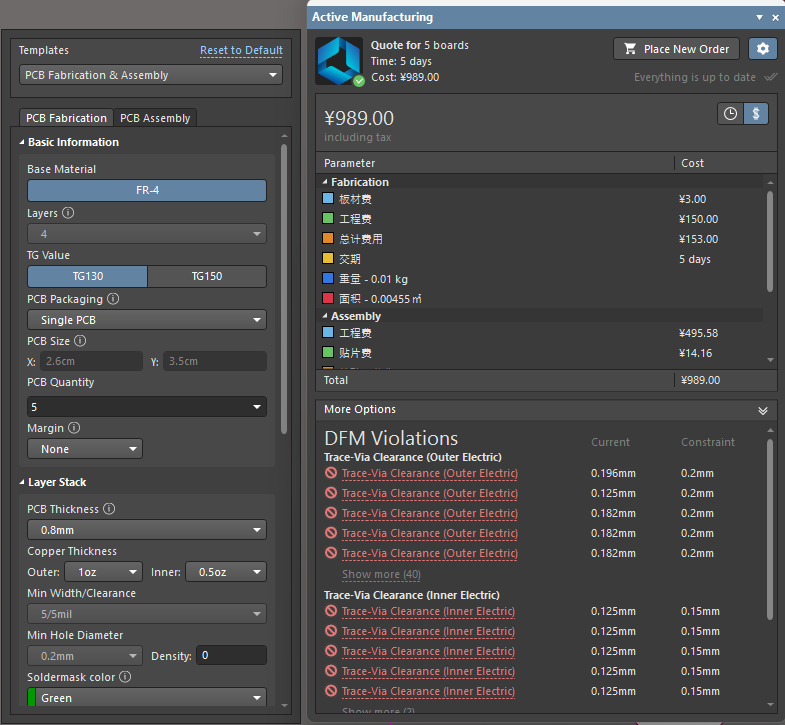Click the up-to-date double check icon
The height and width of the screenshot is (725, 785).
(x=770, y=77)
